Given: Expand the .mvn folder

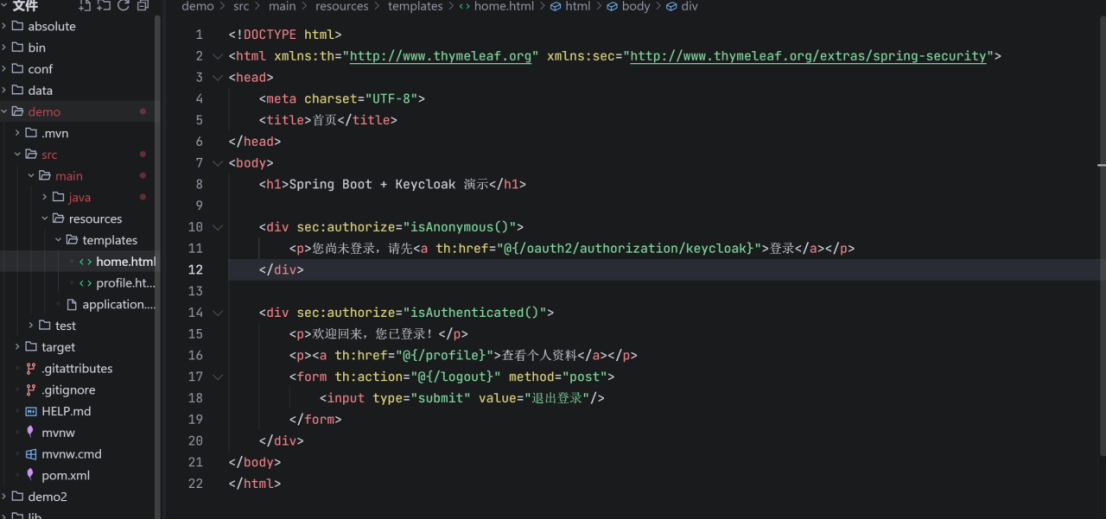Looking at the screenshot, I should [18, 133].
